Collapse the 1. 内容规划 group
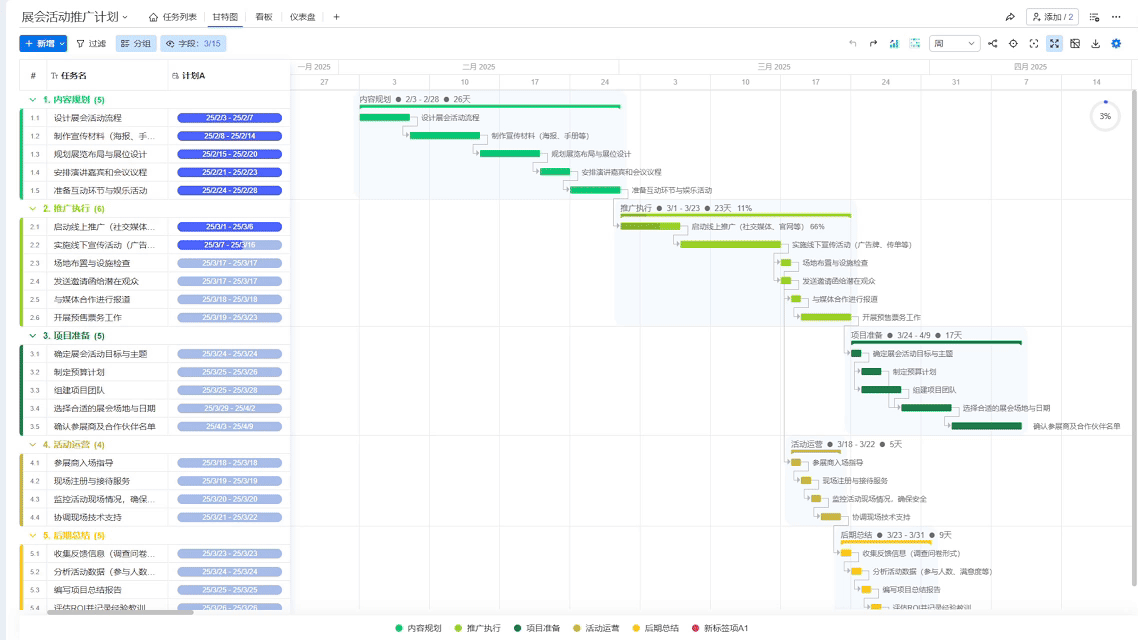1138x640 pixels. click(x=33, y=100)
